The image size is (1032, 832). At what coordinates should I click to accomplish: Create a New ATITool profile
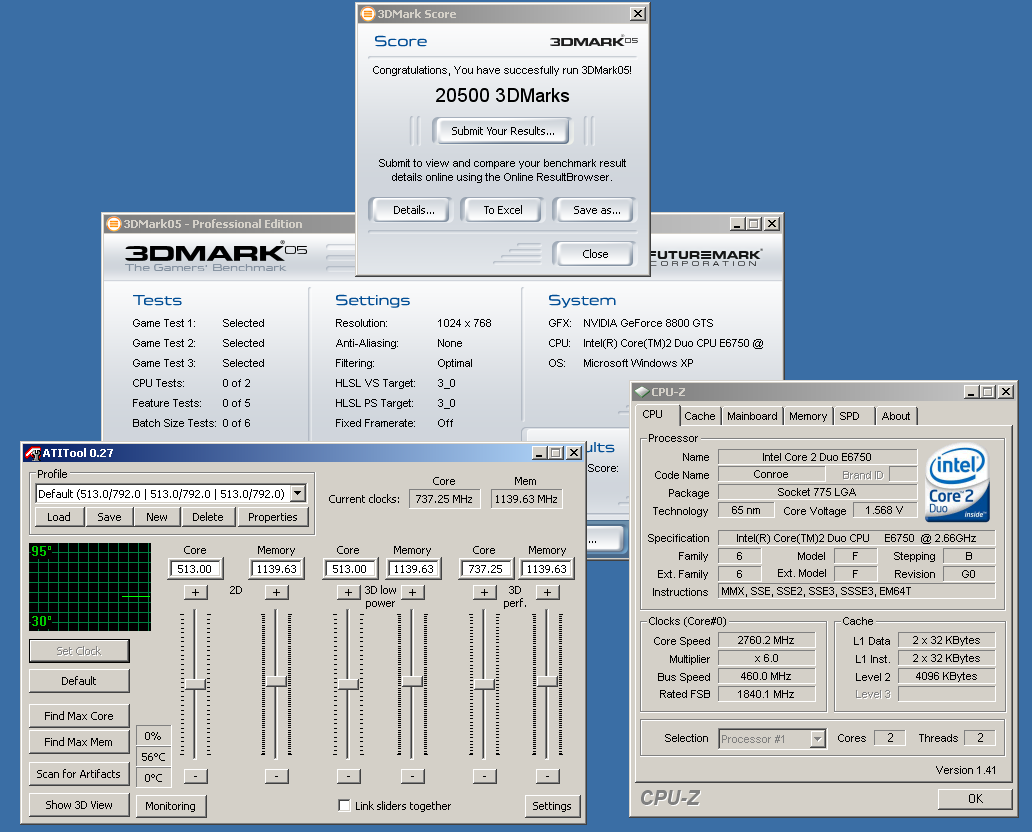pyautogui.click(x=157, y=517)
